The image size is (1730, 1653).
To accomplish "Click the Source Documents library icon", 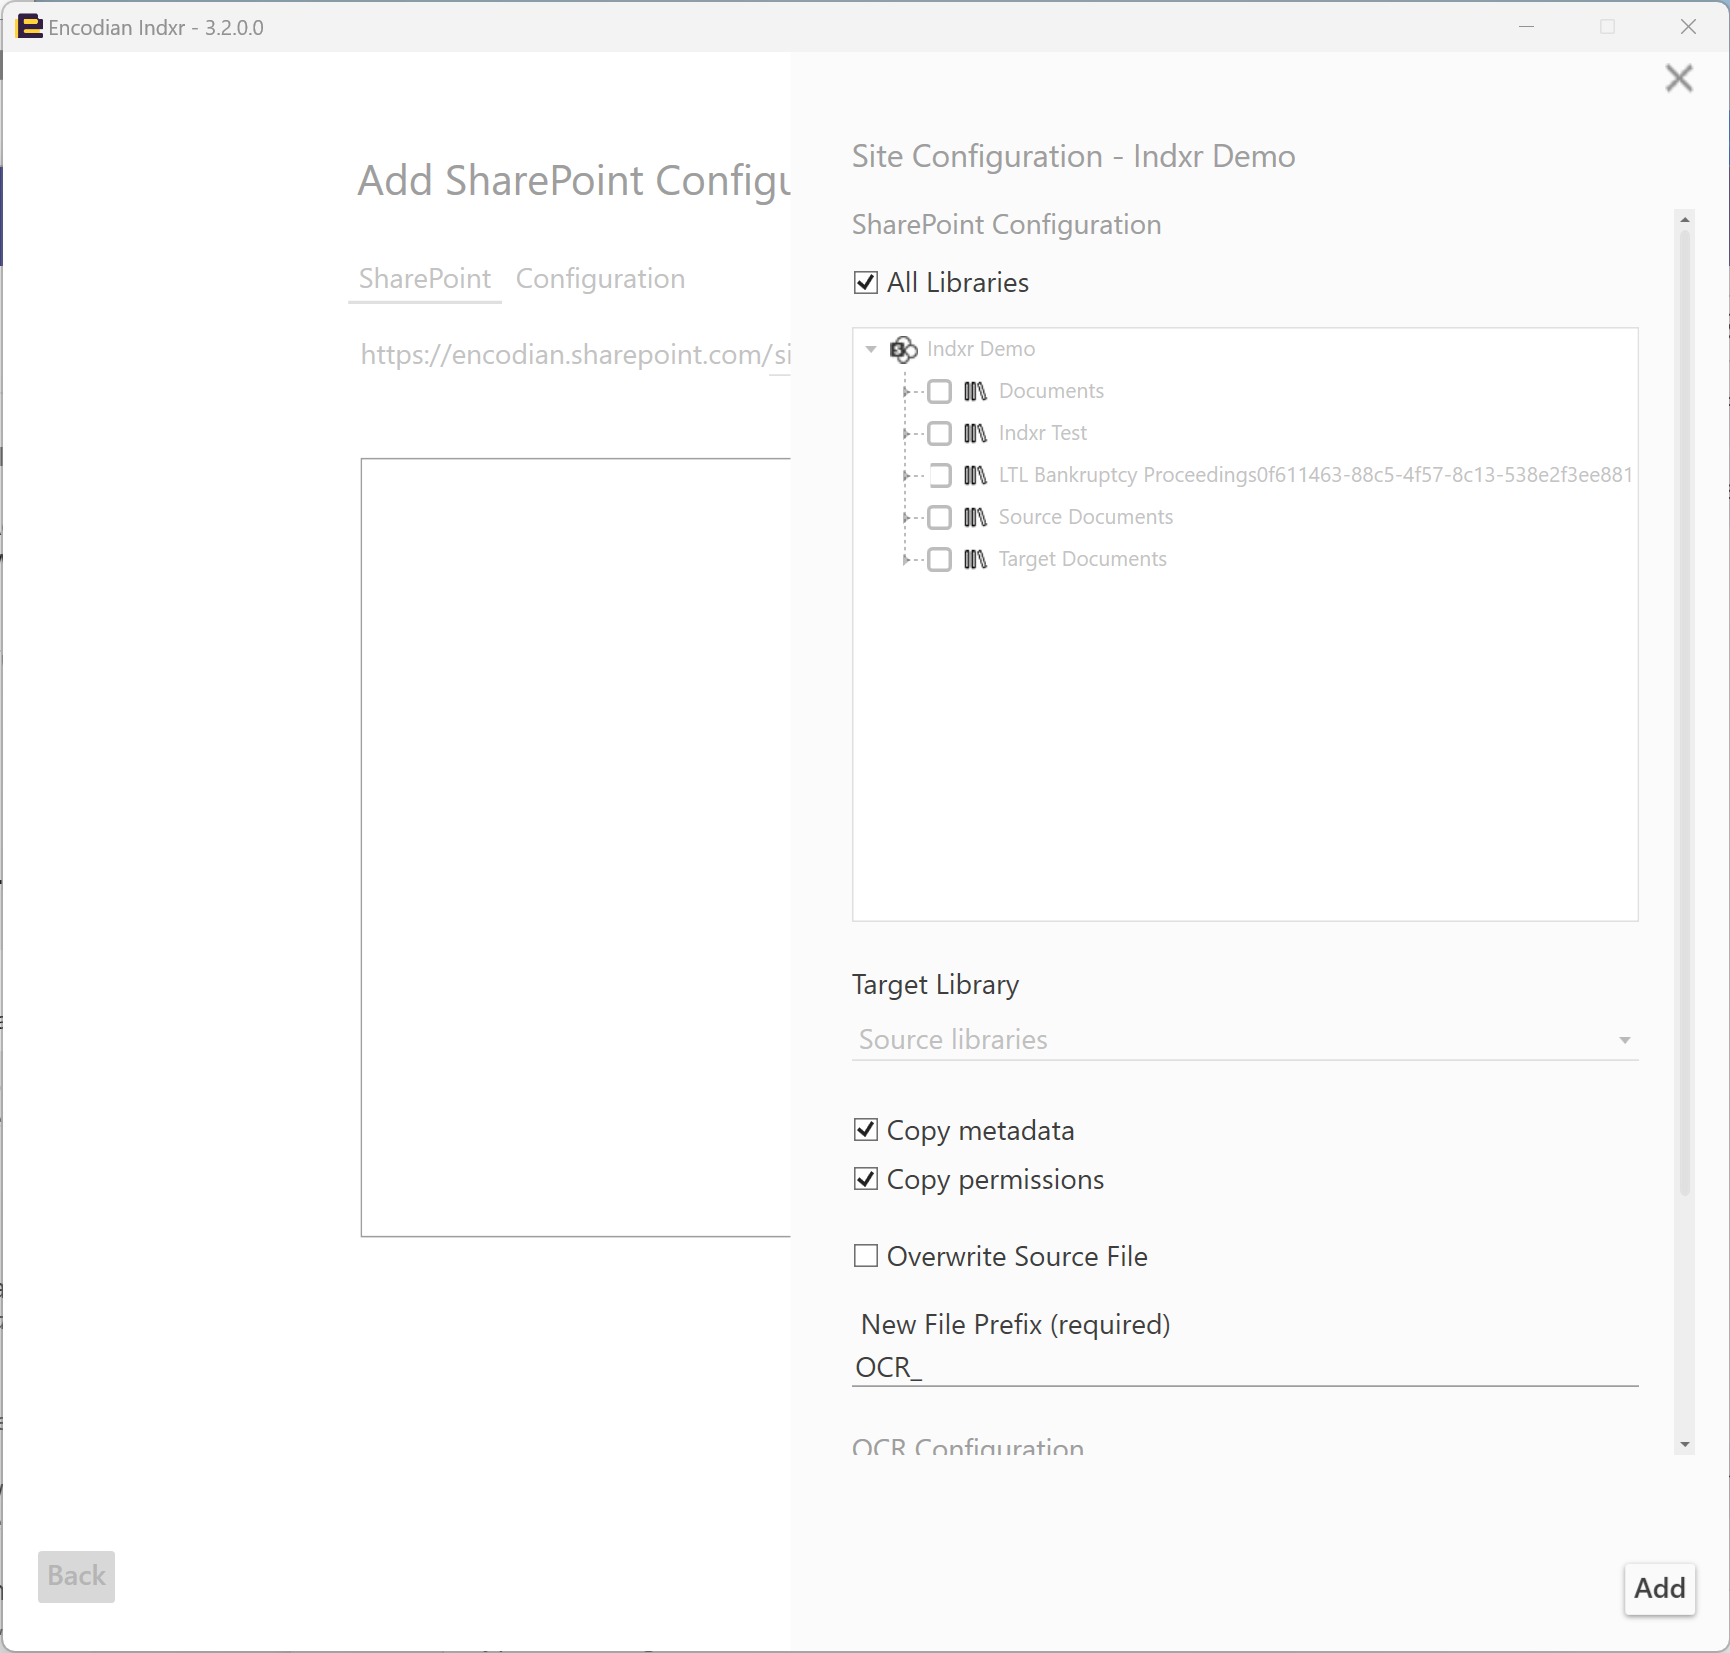I will point(975,517).
